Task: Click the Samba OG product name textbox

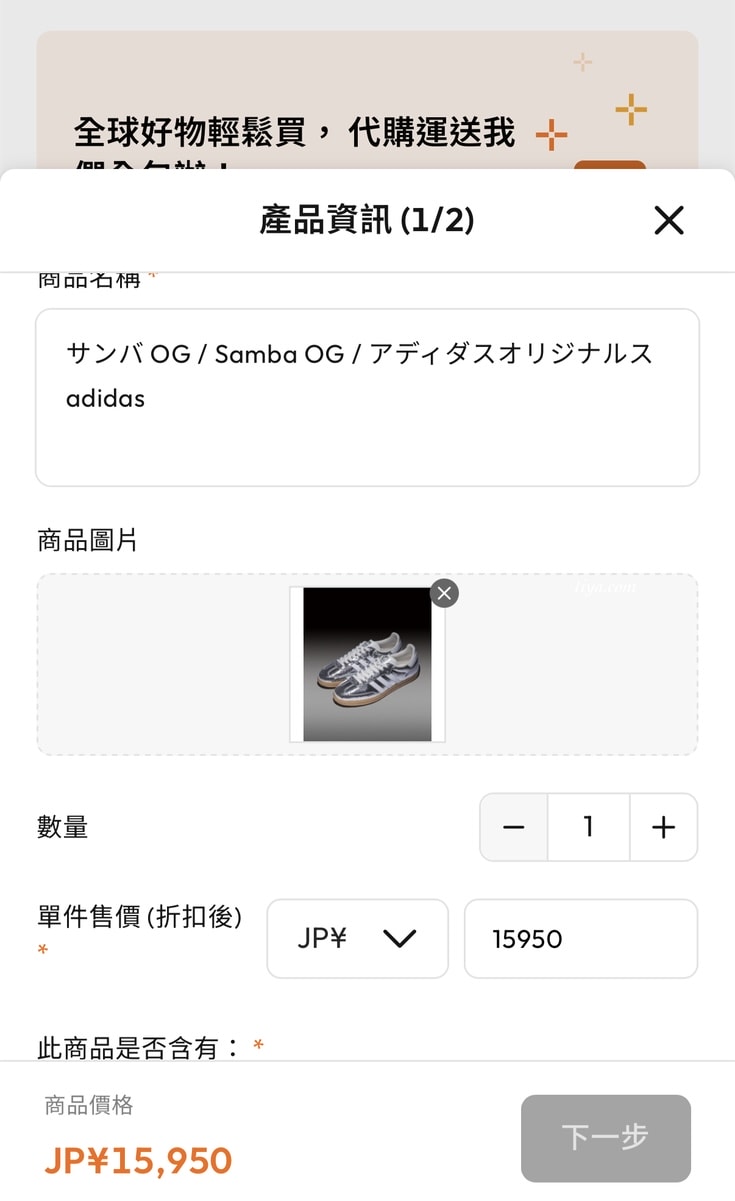Action: [367, 398]
